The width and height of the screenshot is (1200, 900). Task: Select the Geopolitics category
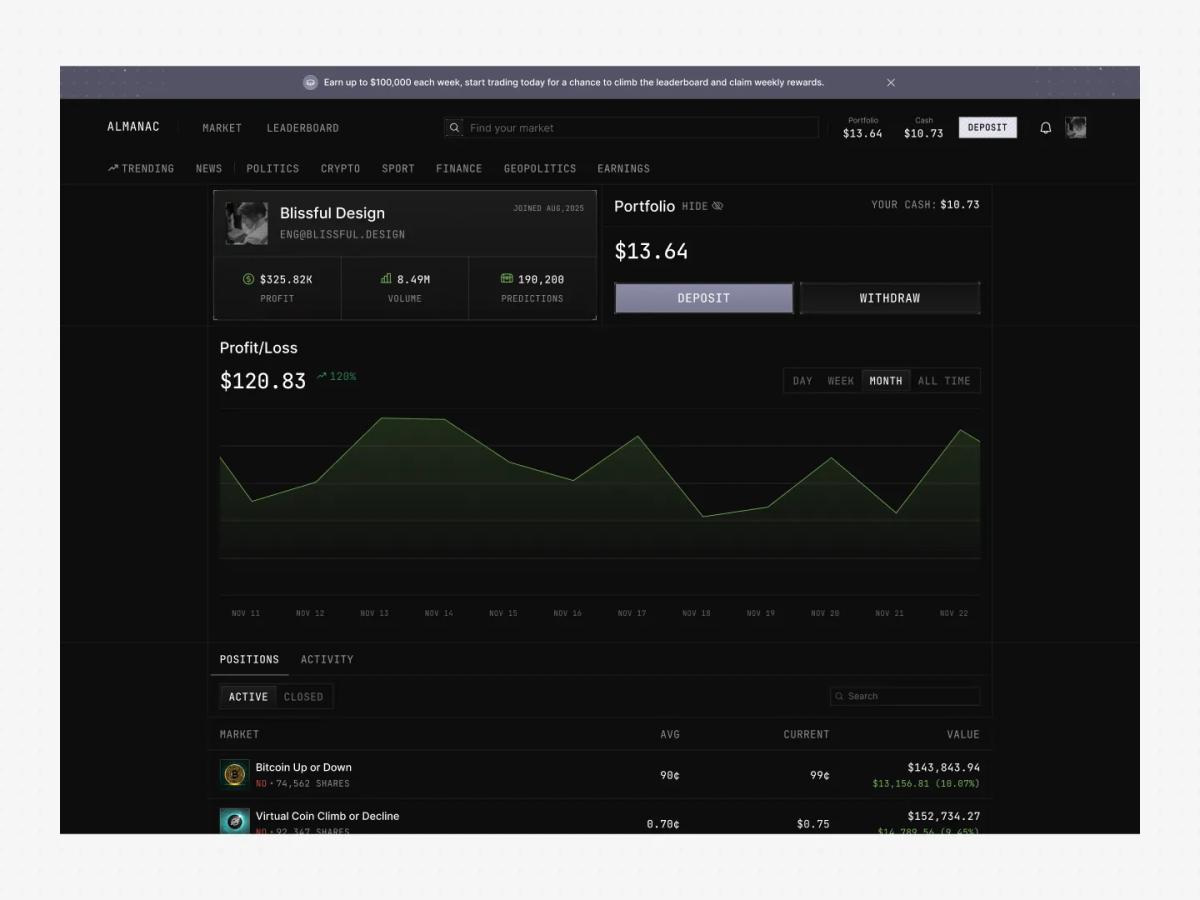pos(540,168)
